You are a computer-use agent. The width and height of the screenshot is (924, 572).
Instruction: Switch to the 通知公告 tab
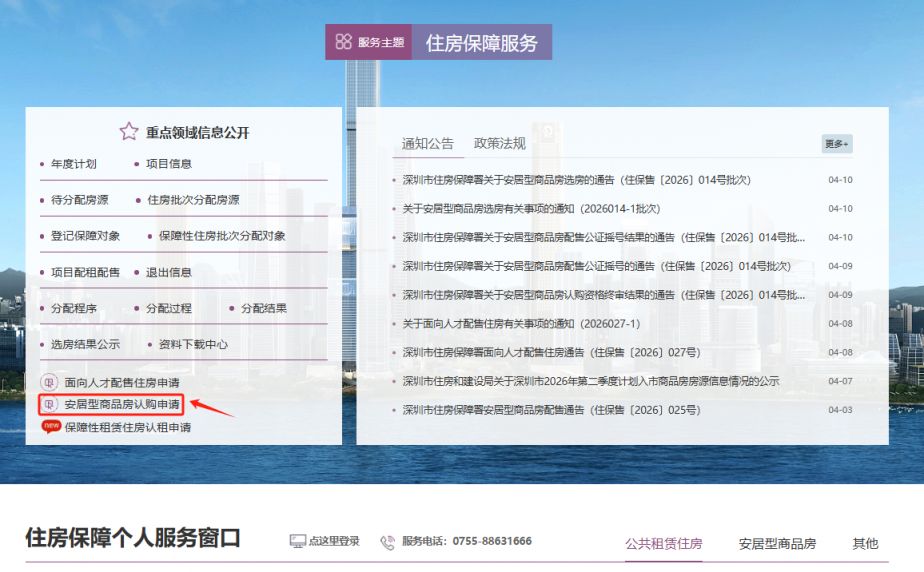pyautogui.click(x=428, y=143)
